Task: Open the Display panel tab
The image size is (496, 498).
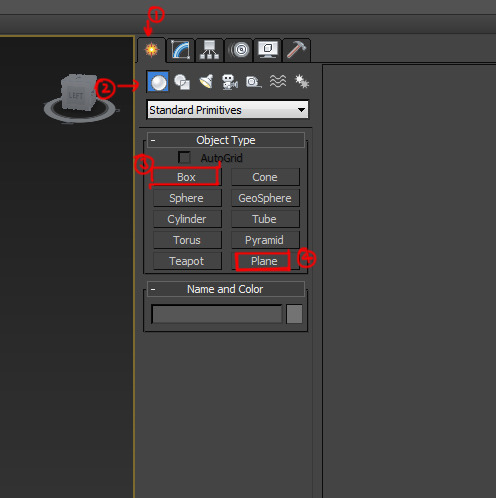Action: (x=267, y=50)
